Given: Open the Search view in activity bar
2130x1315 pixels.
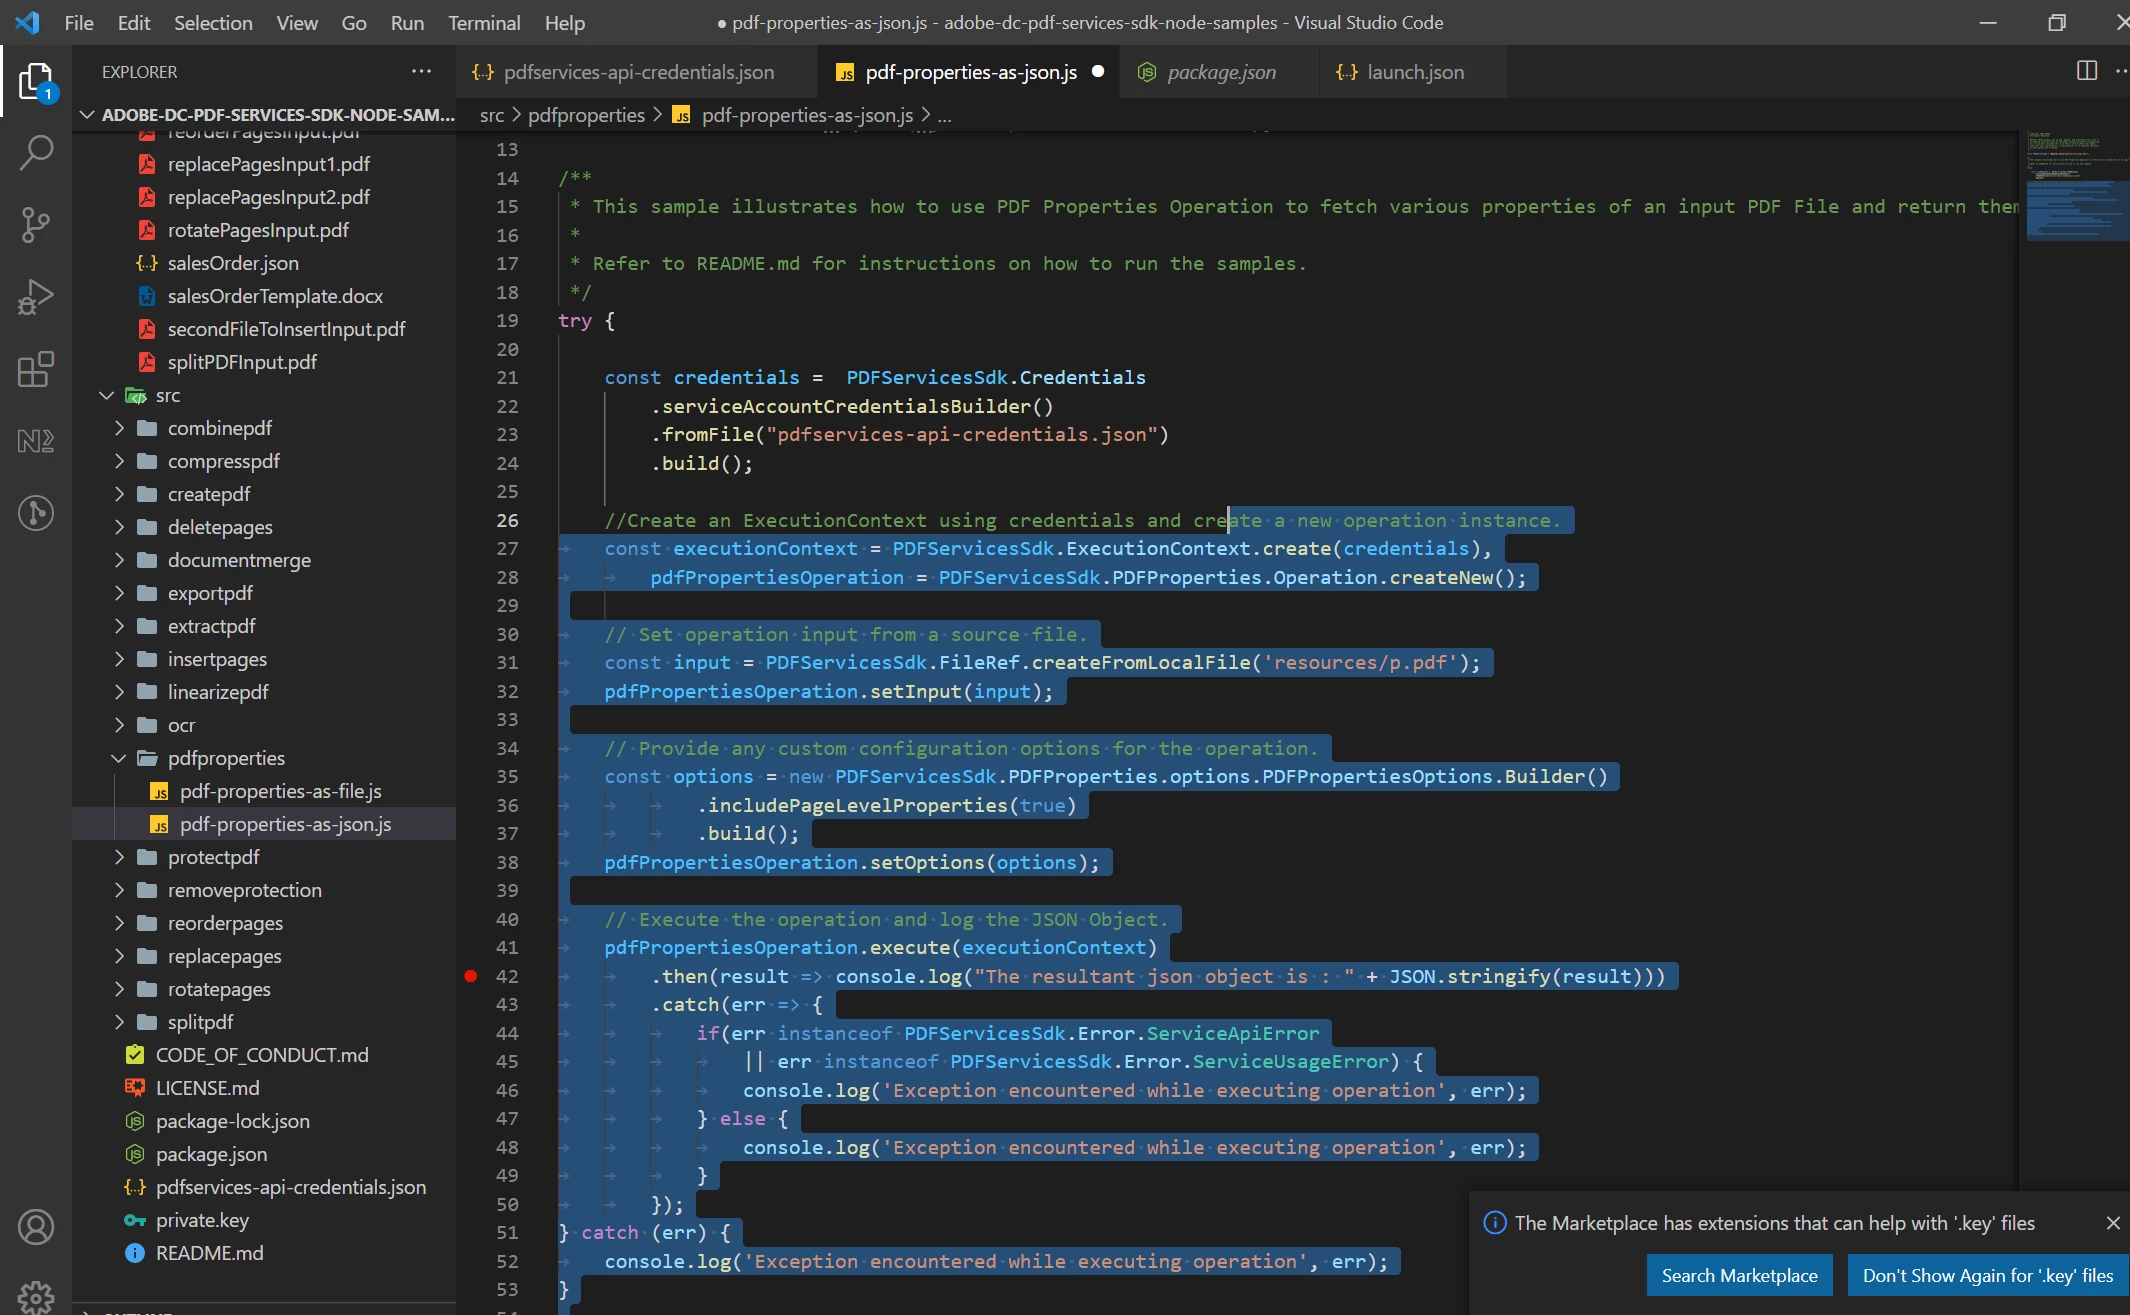Looking at the screenshot, I should pos(36,152).
